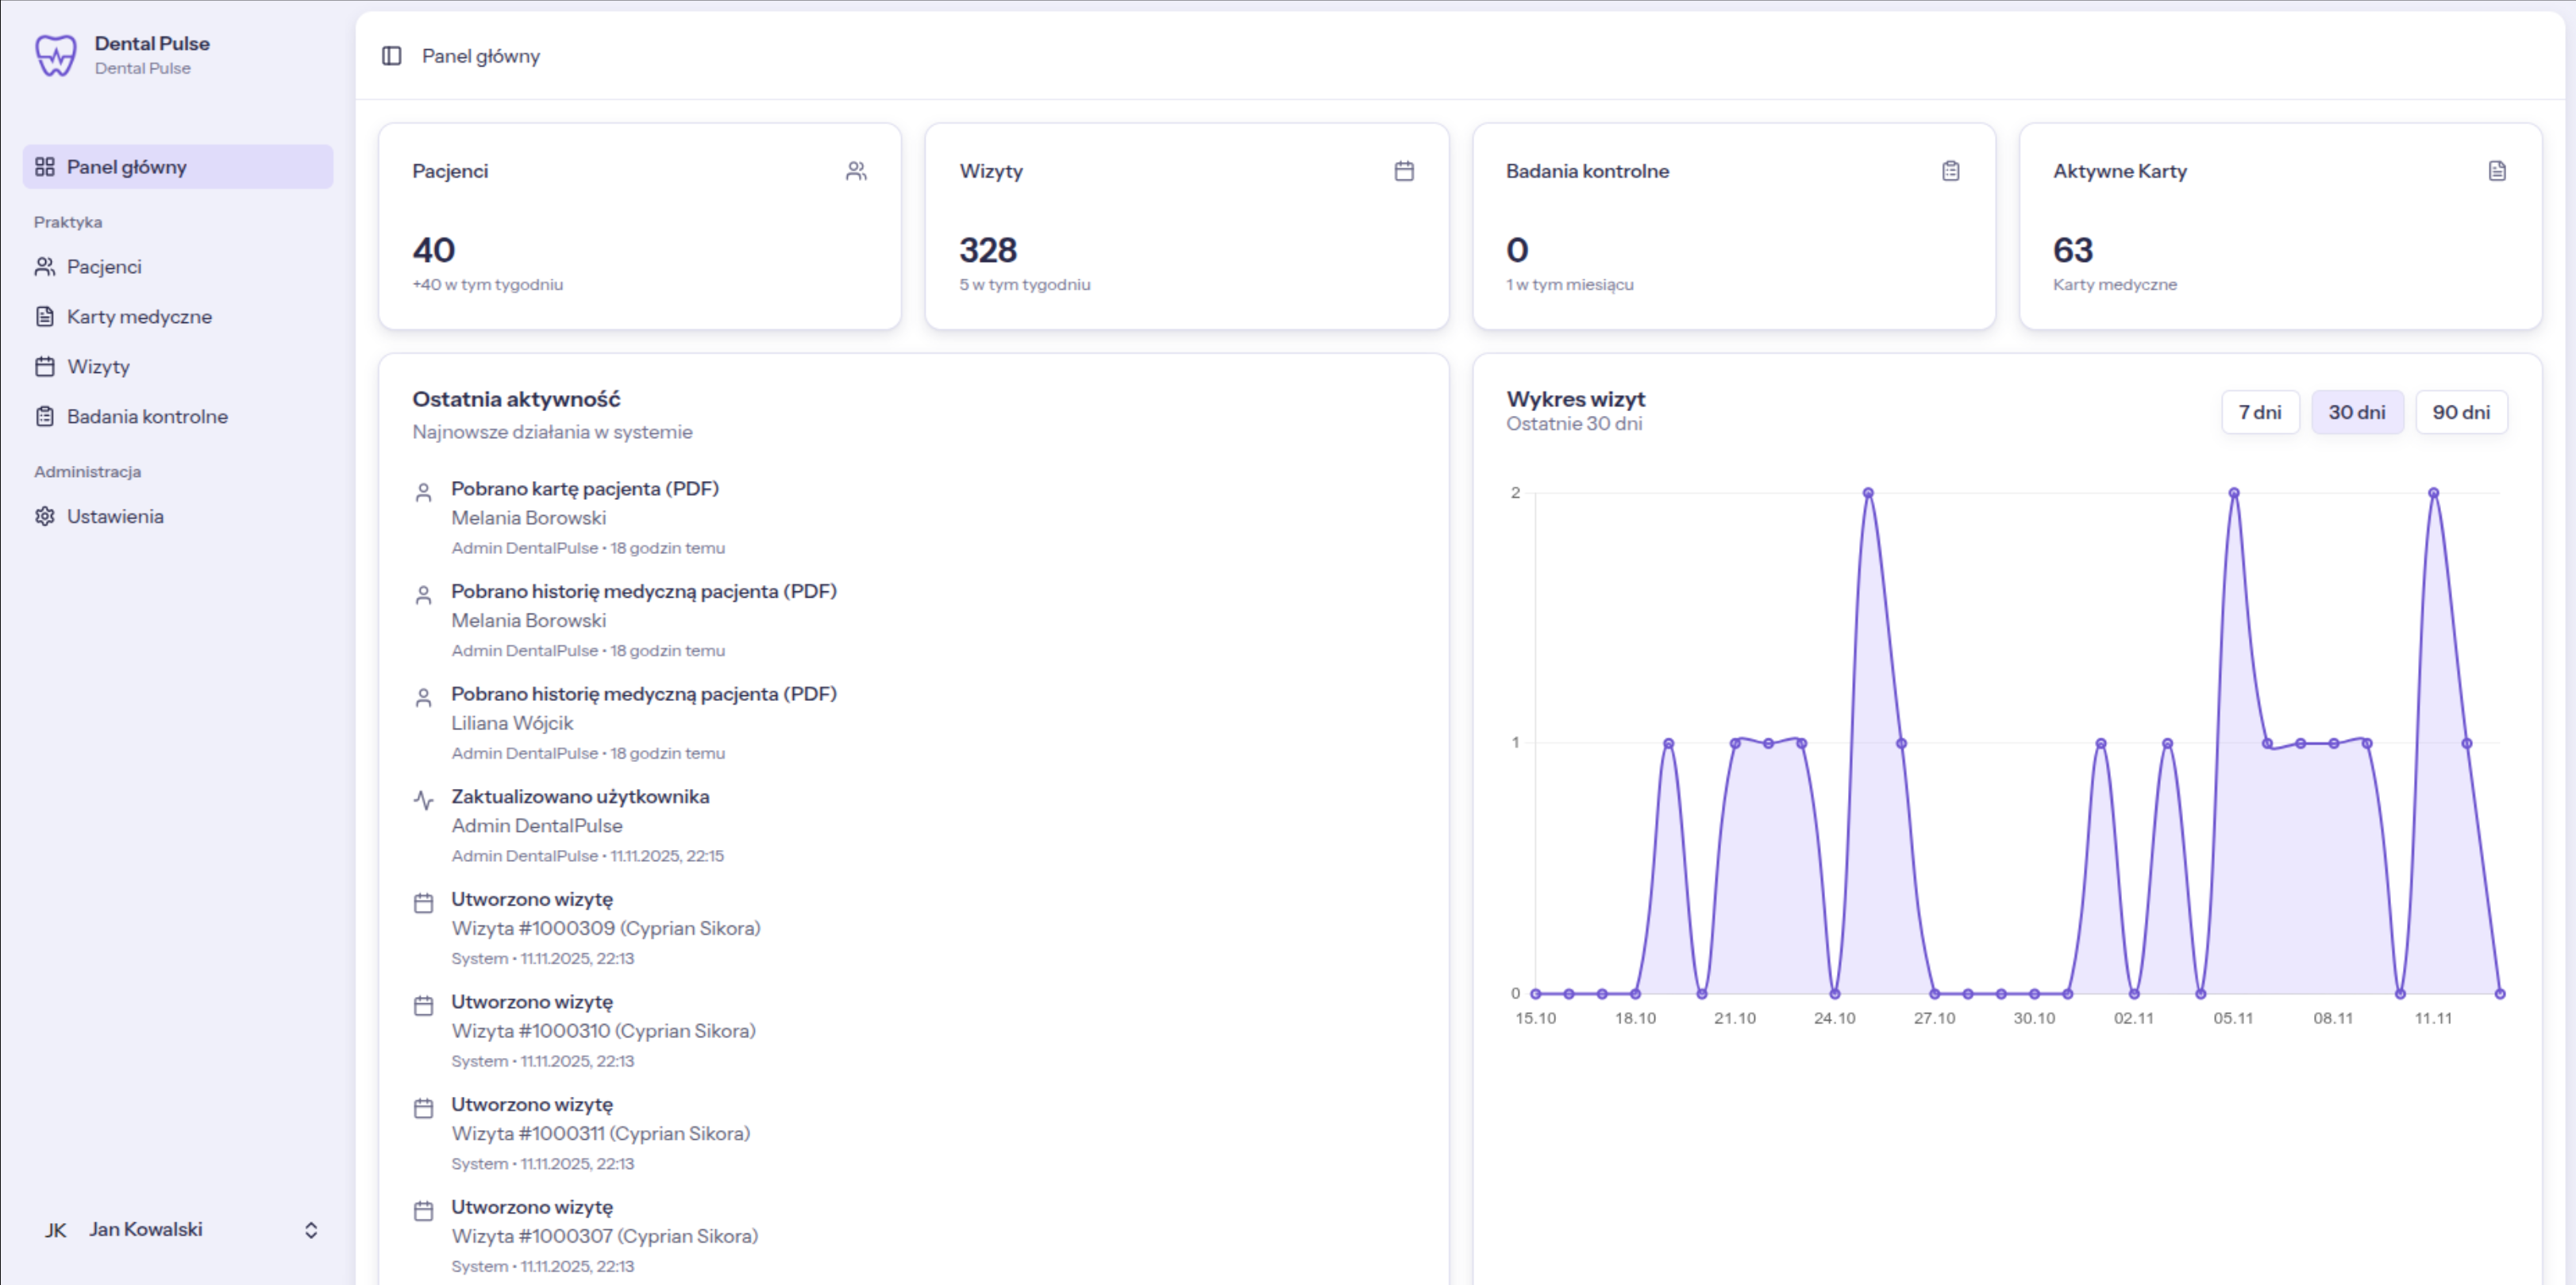This screenshot has height=1285, width=2576.
Task: Select the 30 dni chart range
Action: 2356,412
